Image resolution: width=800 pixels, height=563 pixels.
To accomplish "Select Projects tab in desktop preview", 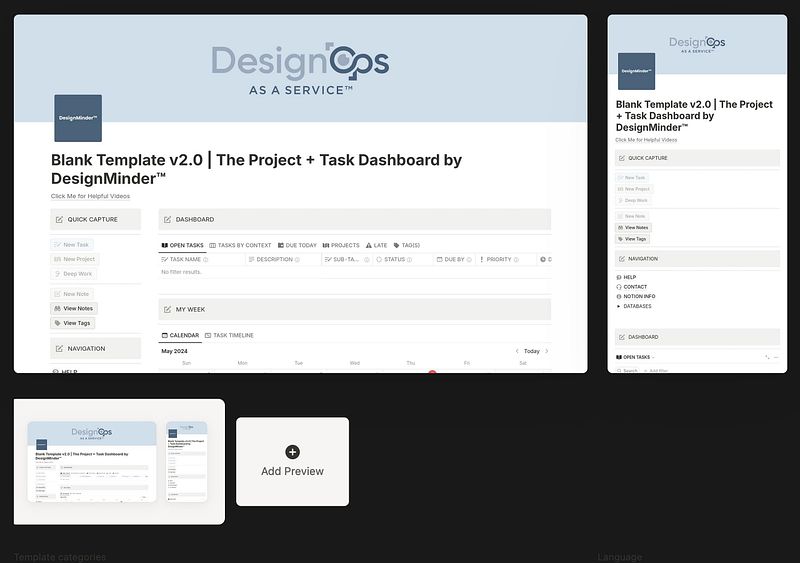I will click(x=341, y=246).
